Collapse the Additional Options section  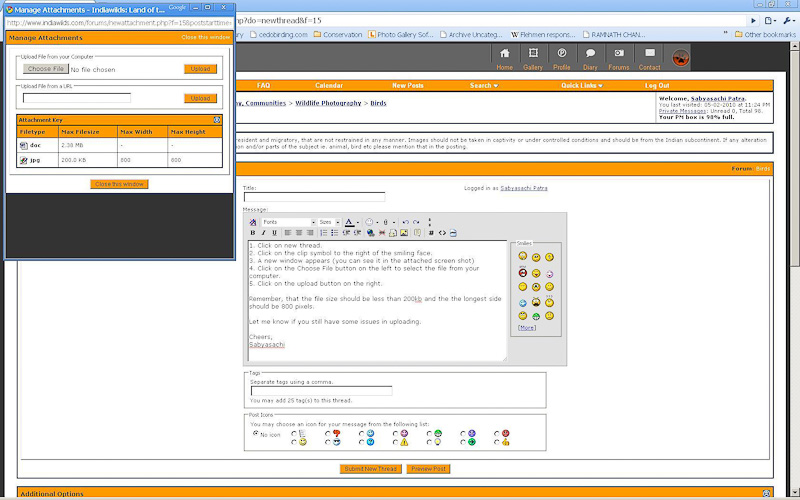pos(766,493)
